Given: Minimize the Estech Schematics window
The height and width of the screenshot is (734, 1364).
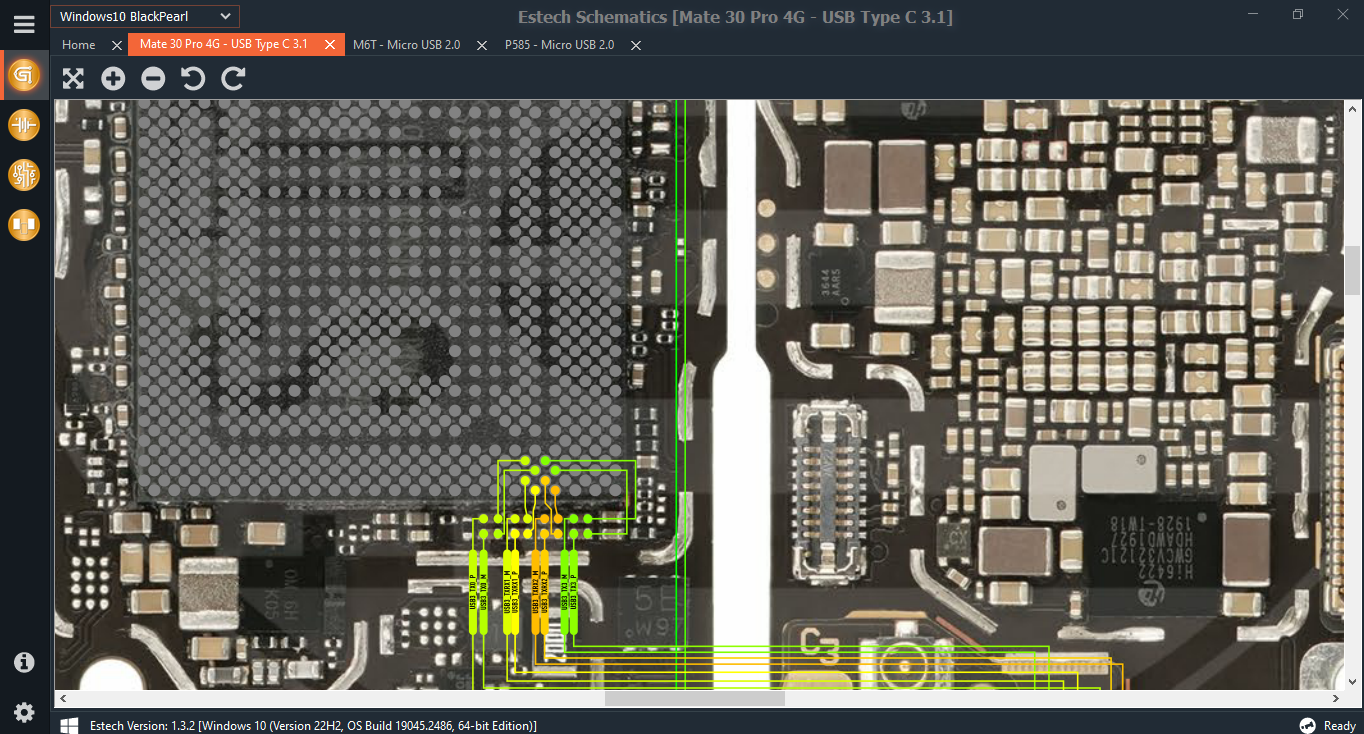Looking at the screenshot, I should [1254, 14].
